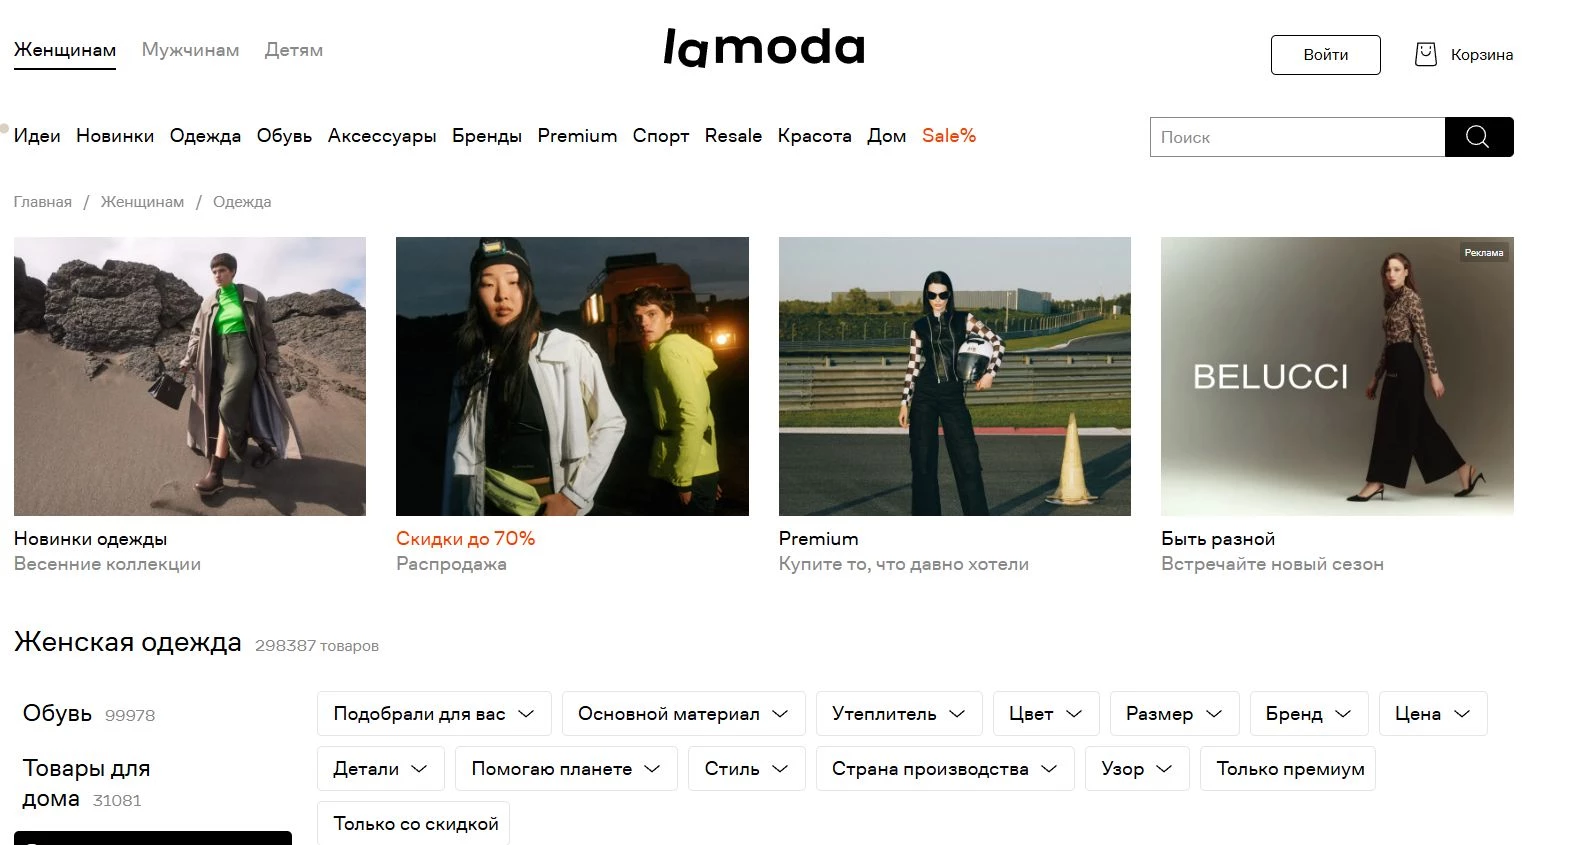Open the shopping bag cart icon
This screenshot has width=1572, height=845.
[x=1425, y=54]
